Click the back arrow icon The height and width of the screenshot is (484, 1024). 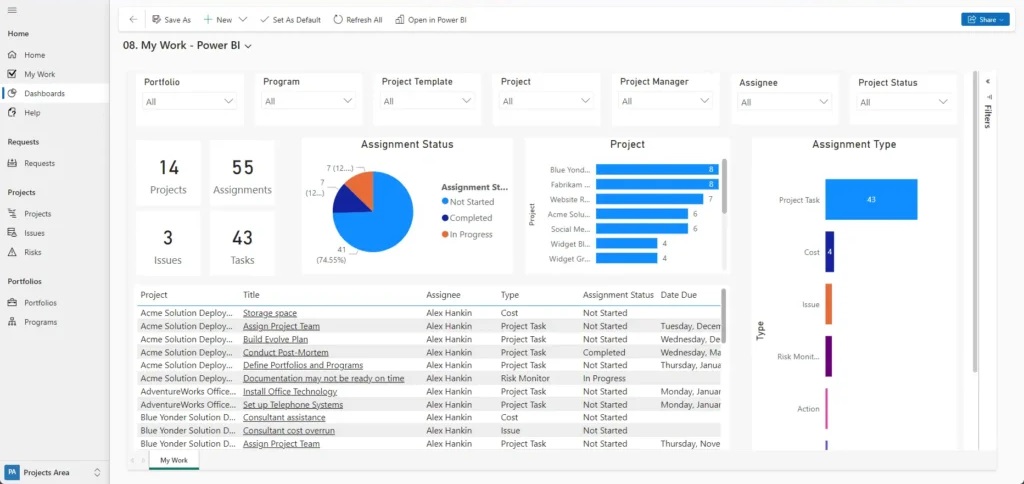[x=133, y=19]
